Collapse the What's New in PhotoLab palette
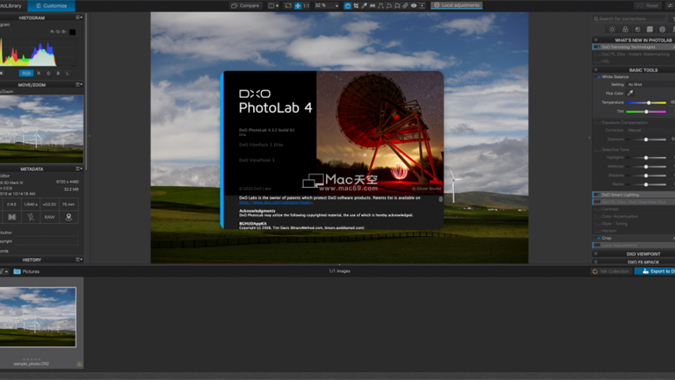 (x=596, y=40)
